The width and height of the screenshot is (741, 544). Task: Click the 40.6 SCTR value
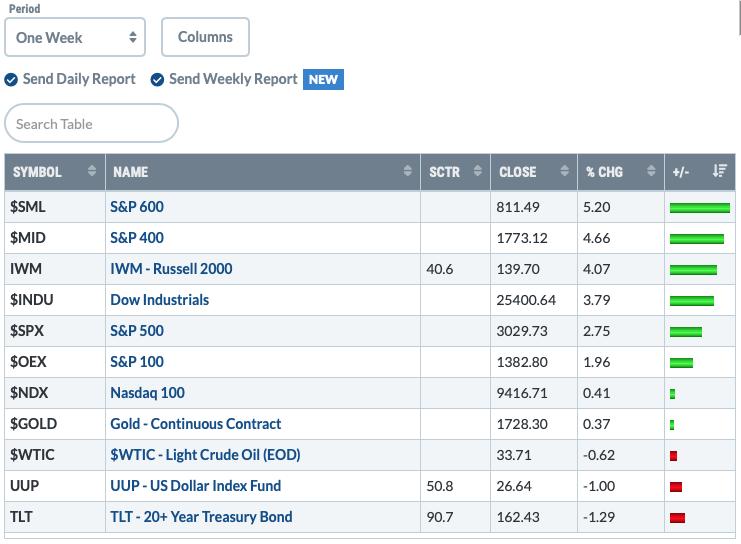click(x=439, y=269)
